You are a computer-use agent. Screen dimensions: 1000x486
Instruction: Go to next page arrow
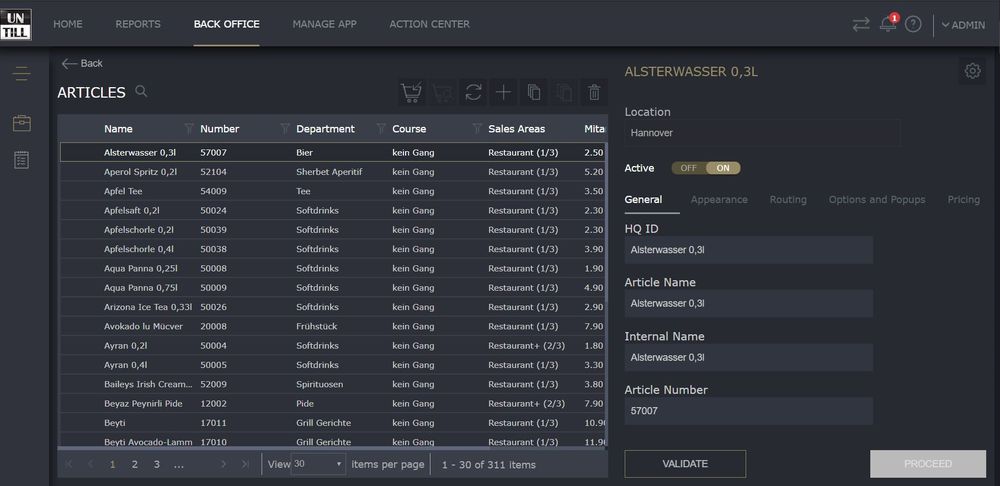coord(224,464)
